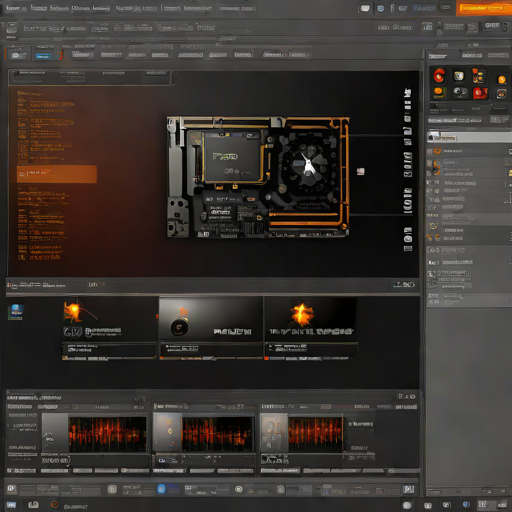Screen dimensions: 512x512
Task: Click the small orange round icon in the grid
Action: point(502,80)
